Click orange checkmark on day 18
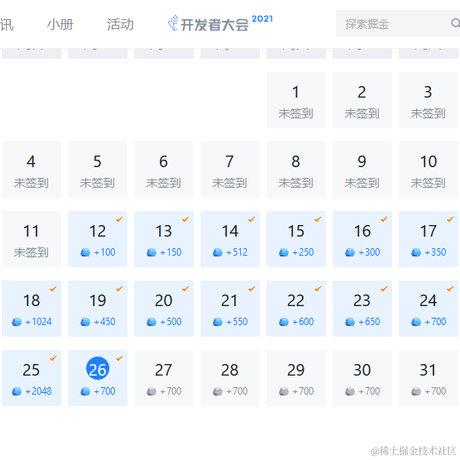Screen dimensions: 460x460 (53, 289)
